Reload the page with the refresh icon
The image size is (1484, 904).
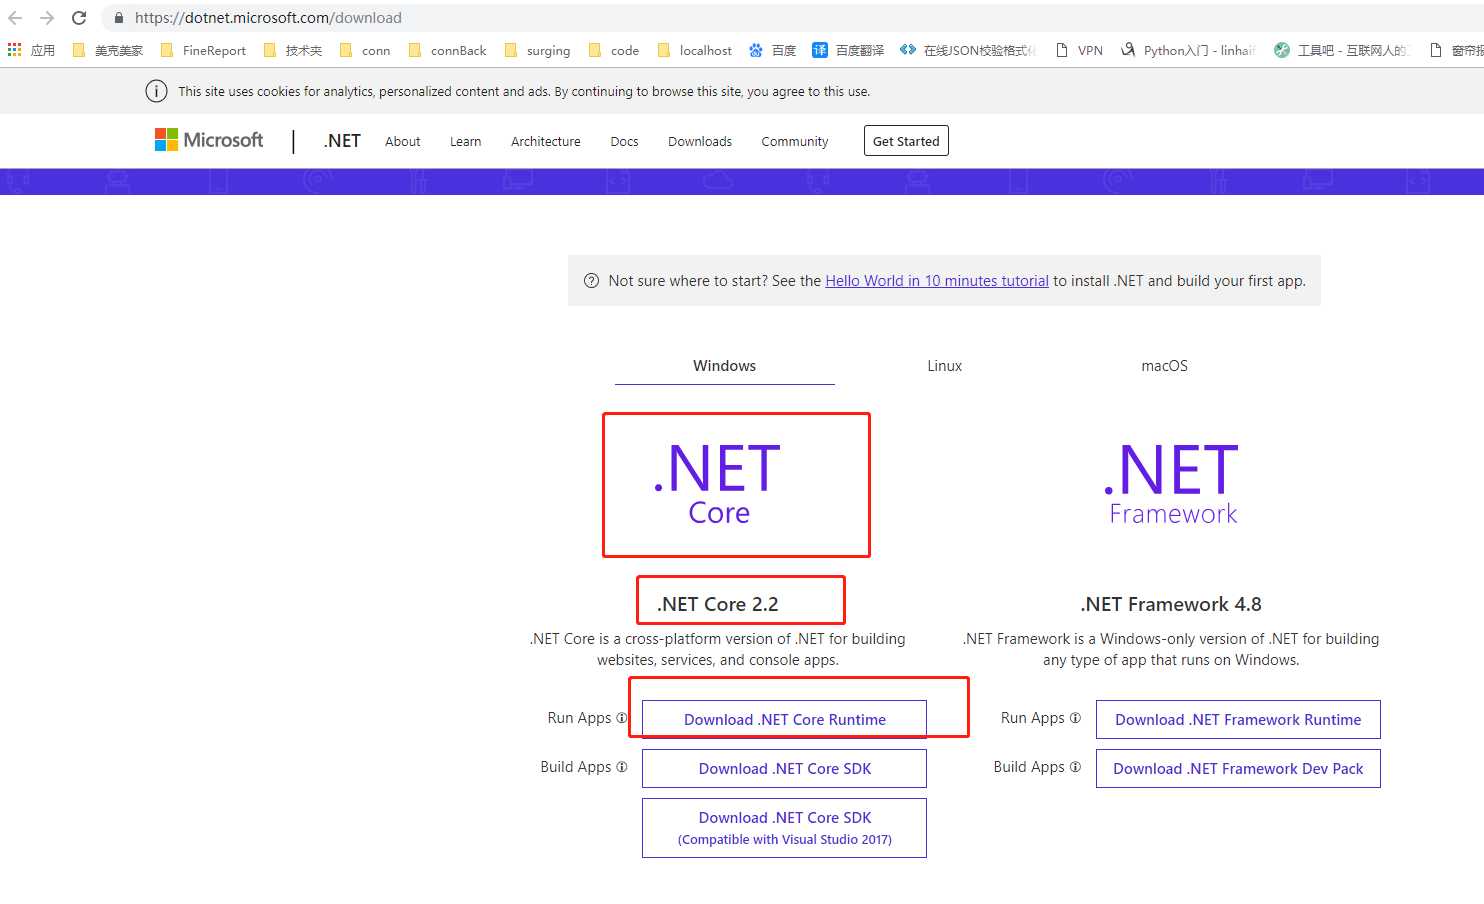click(79, 18)
